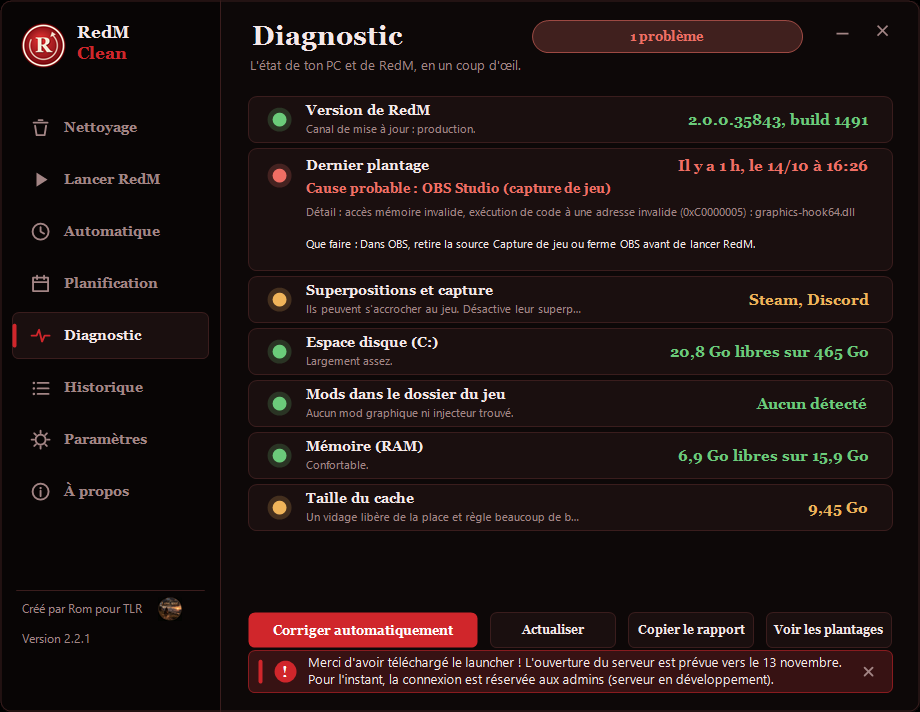
Task: Open the À propos page
Action: pos(110,491)
